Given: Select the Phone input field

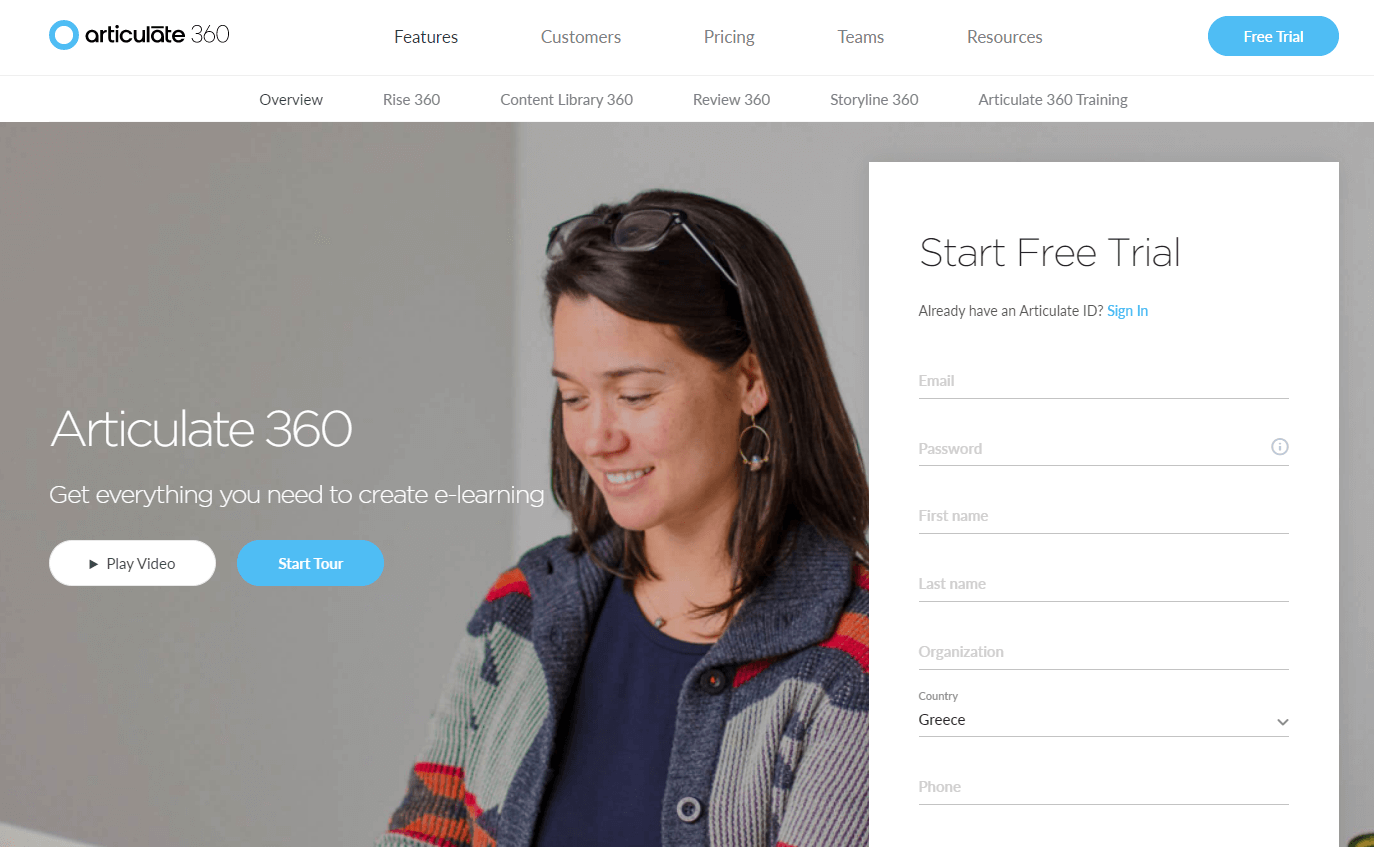Looking at the screenshot, I should point(1103,787).
